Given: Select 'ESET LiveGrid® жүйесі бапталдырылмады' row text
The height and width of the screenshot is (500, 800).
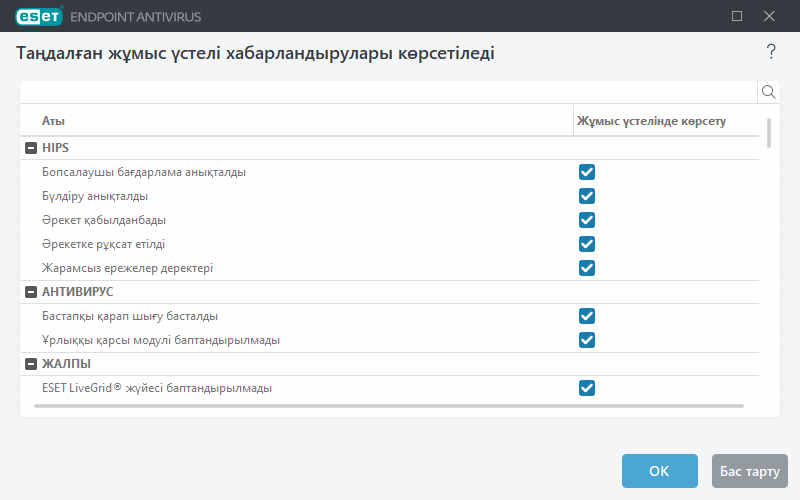Looking at the screenshot, I should coord(157,388).
